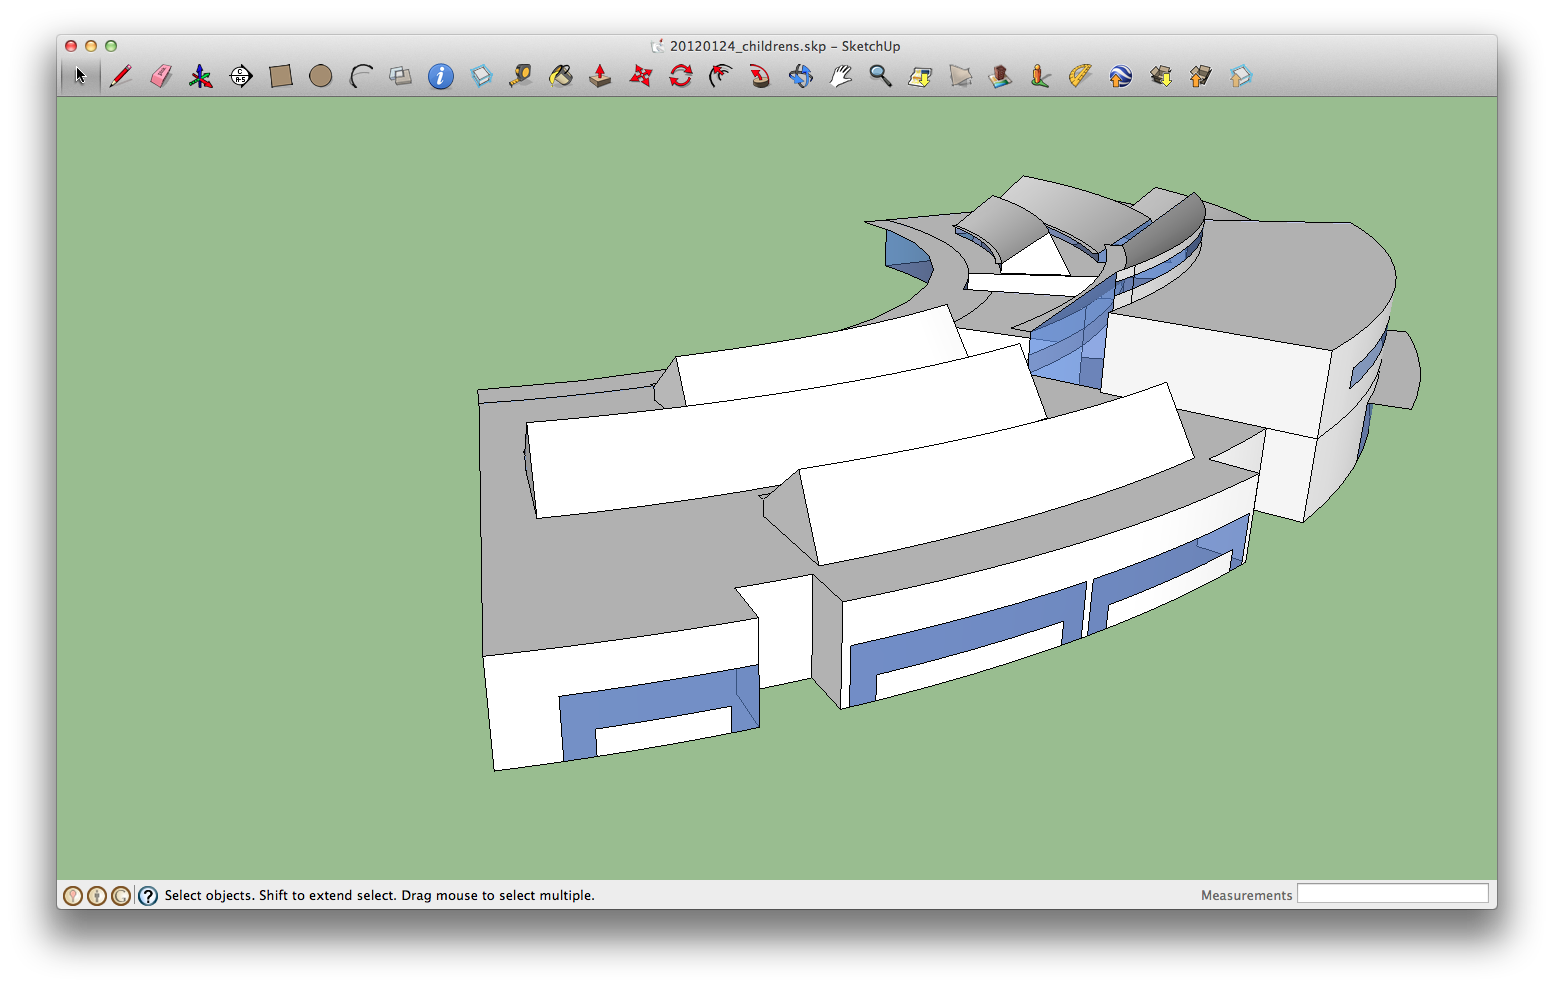Screen dimensions: 1554x988
Task: Select the Protractor tool
Action: [x=1080, y=76]
